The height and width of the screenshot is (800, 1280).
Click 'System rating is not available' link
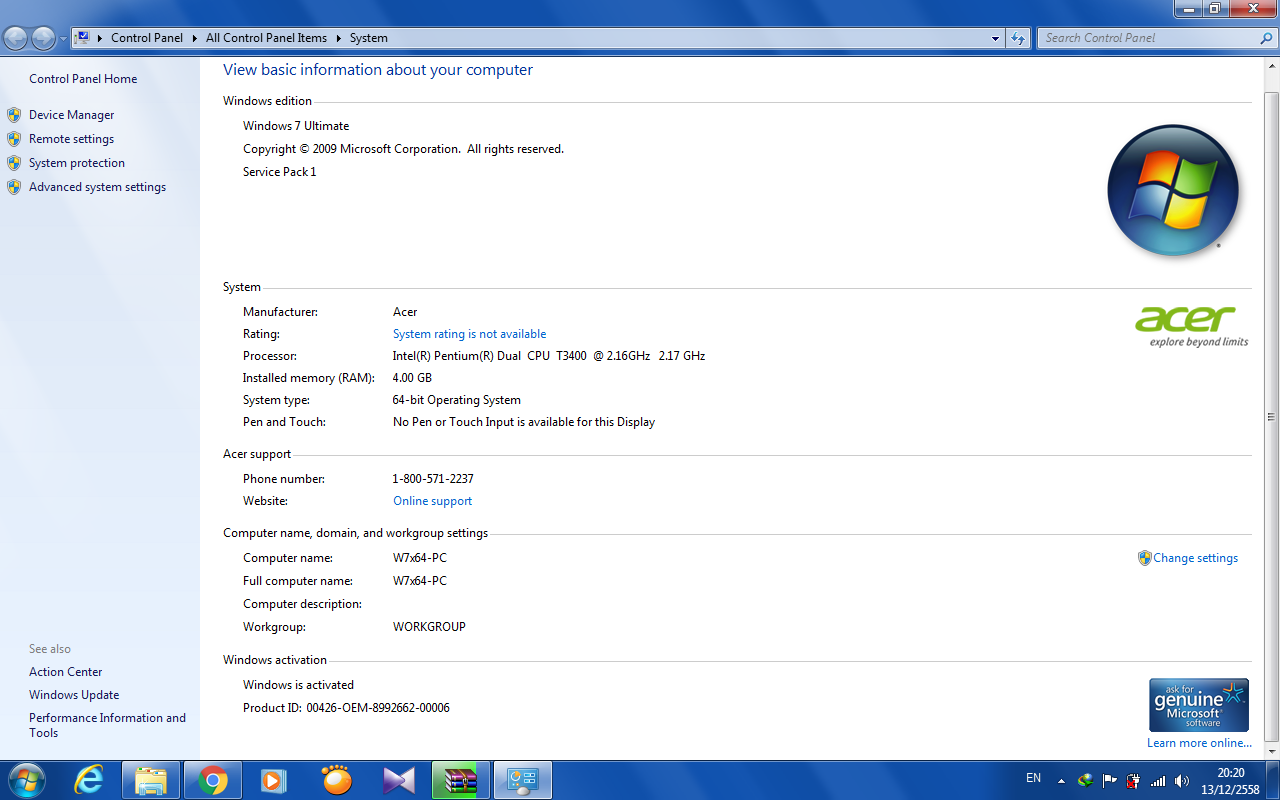point(469,334)
